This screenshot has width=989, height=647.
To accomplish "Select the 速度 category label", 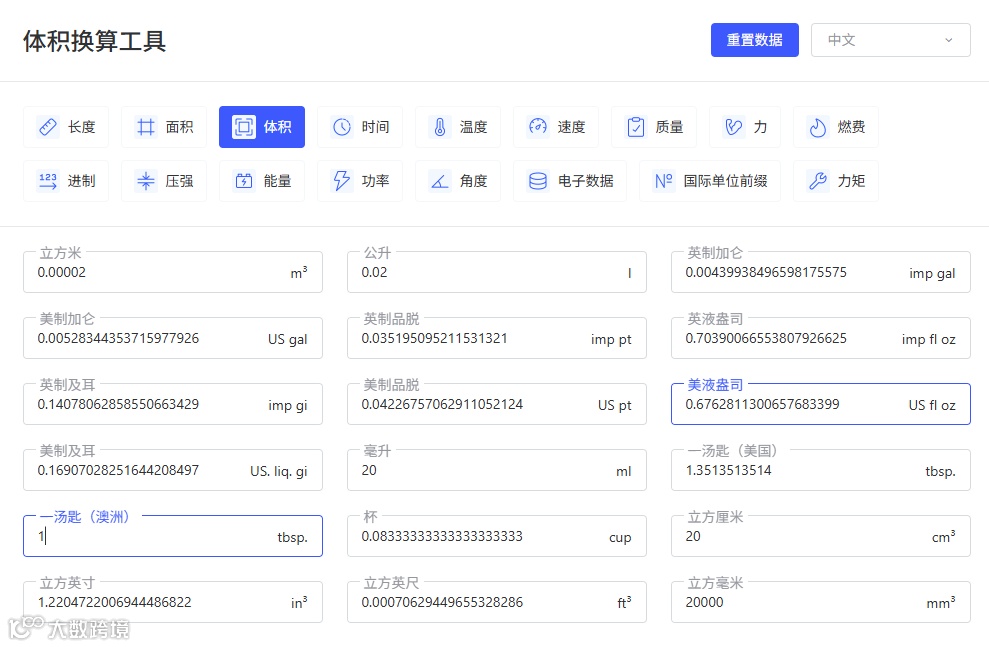I will pos(571,127).
